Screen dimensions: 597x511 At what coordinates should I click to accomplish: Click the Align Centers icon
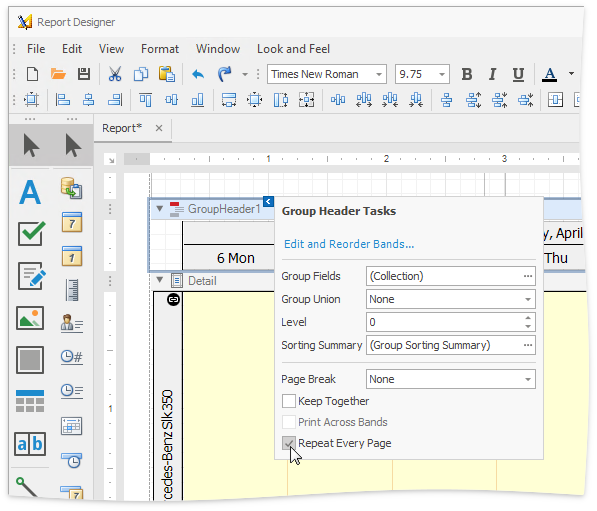tap(89, 100)
